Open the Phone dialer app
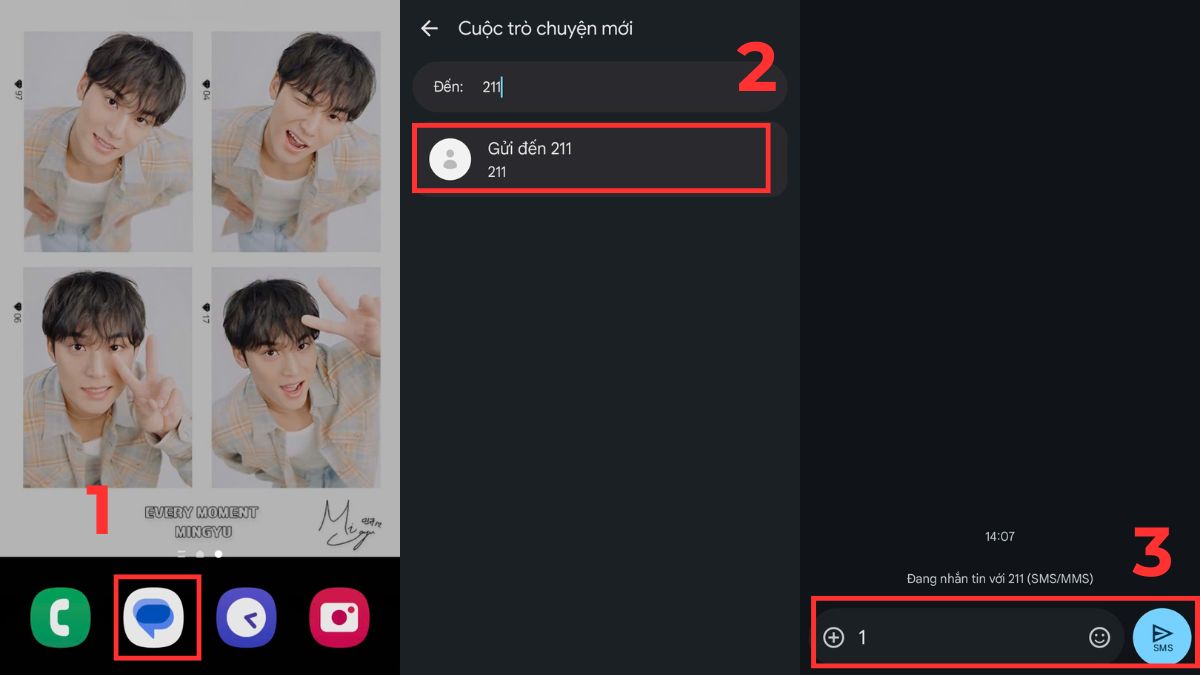Image resolution: width=1200 pixels, height=675 pixels. 60,618
